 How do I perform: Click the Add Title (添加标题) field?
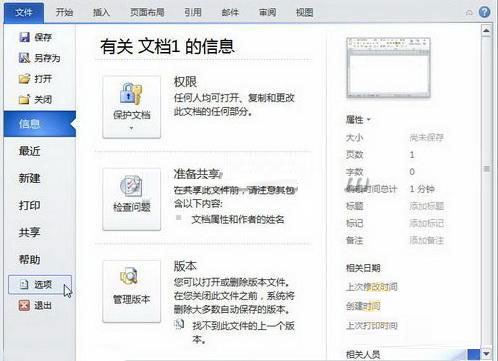coord(427,206)
